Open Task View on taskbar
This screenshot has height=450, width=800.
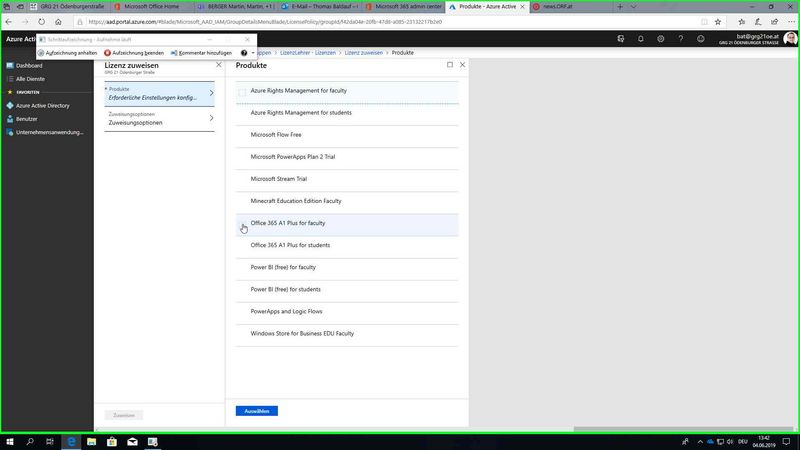tap(49, 442)
